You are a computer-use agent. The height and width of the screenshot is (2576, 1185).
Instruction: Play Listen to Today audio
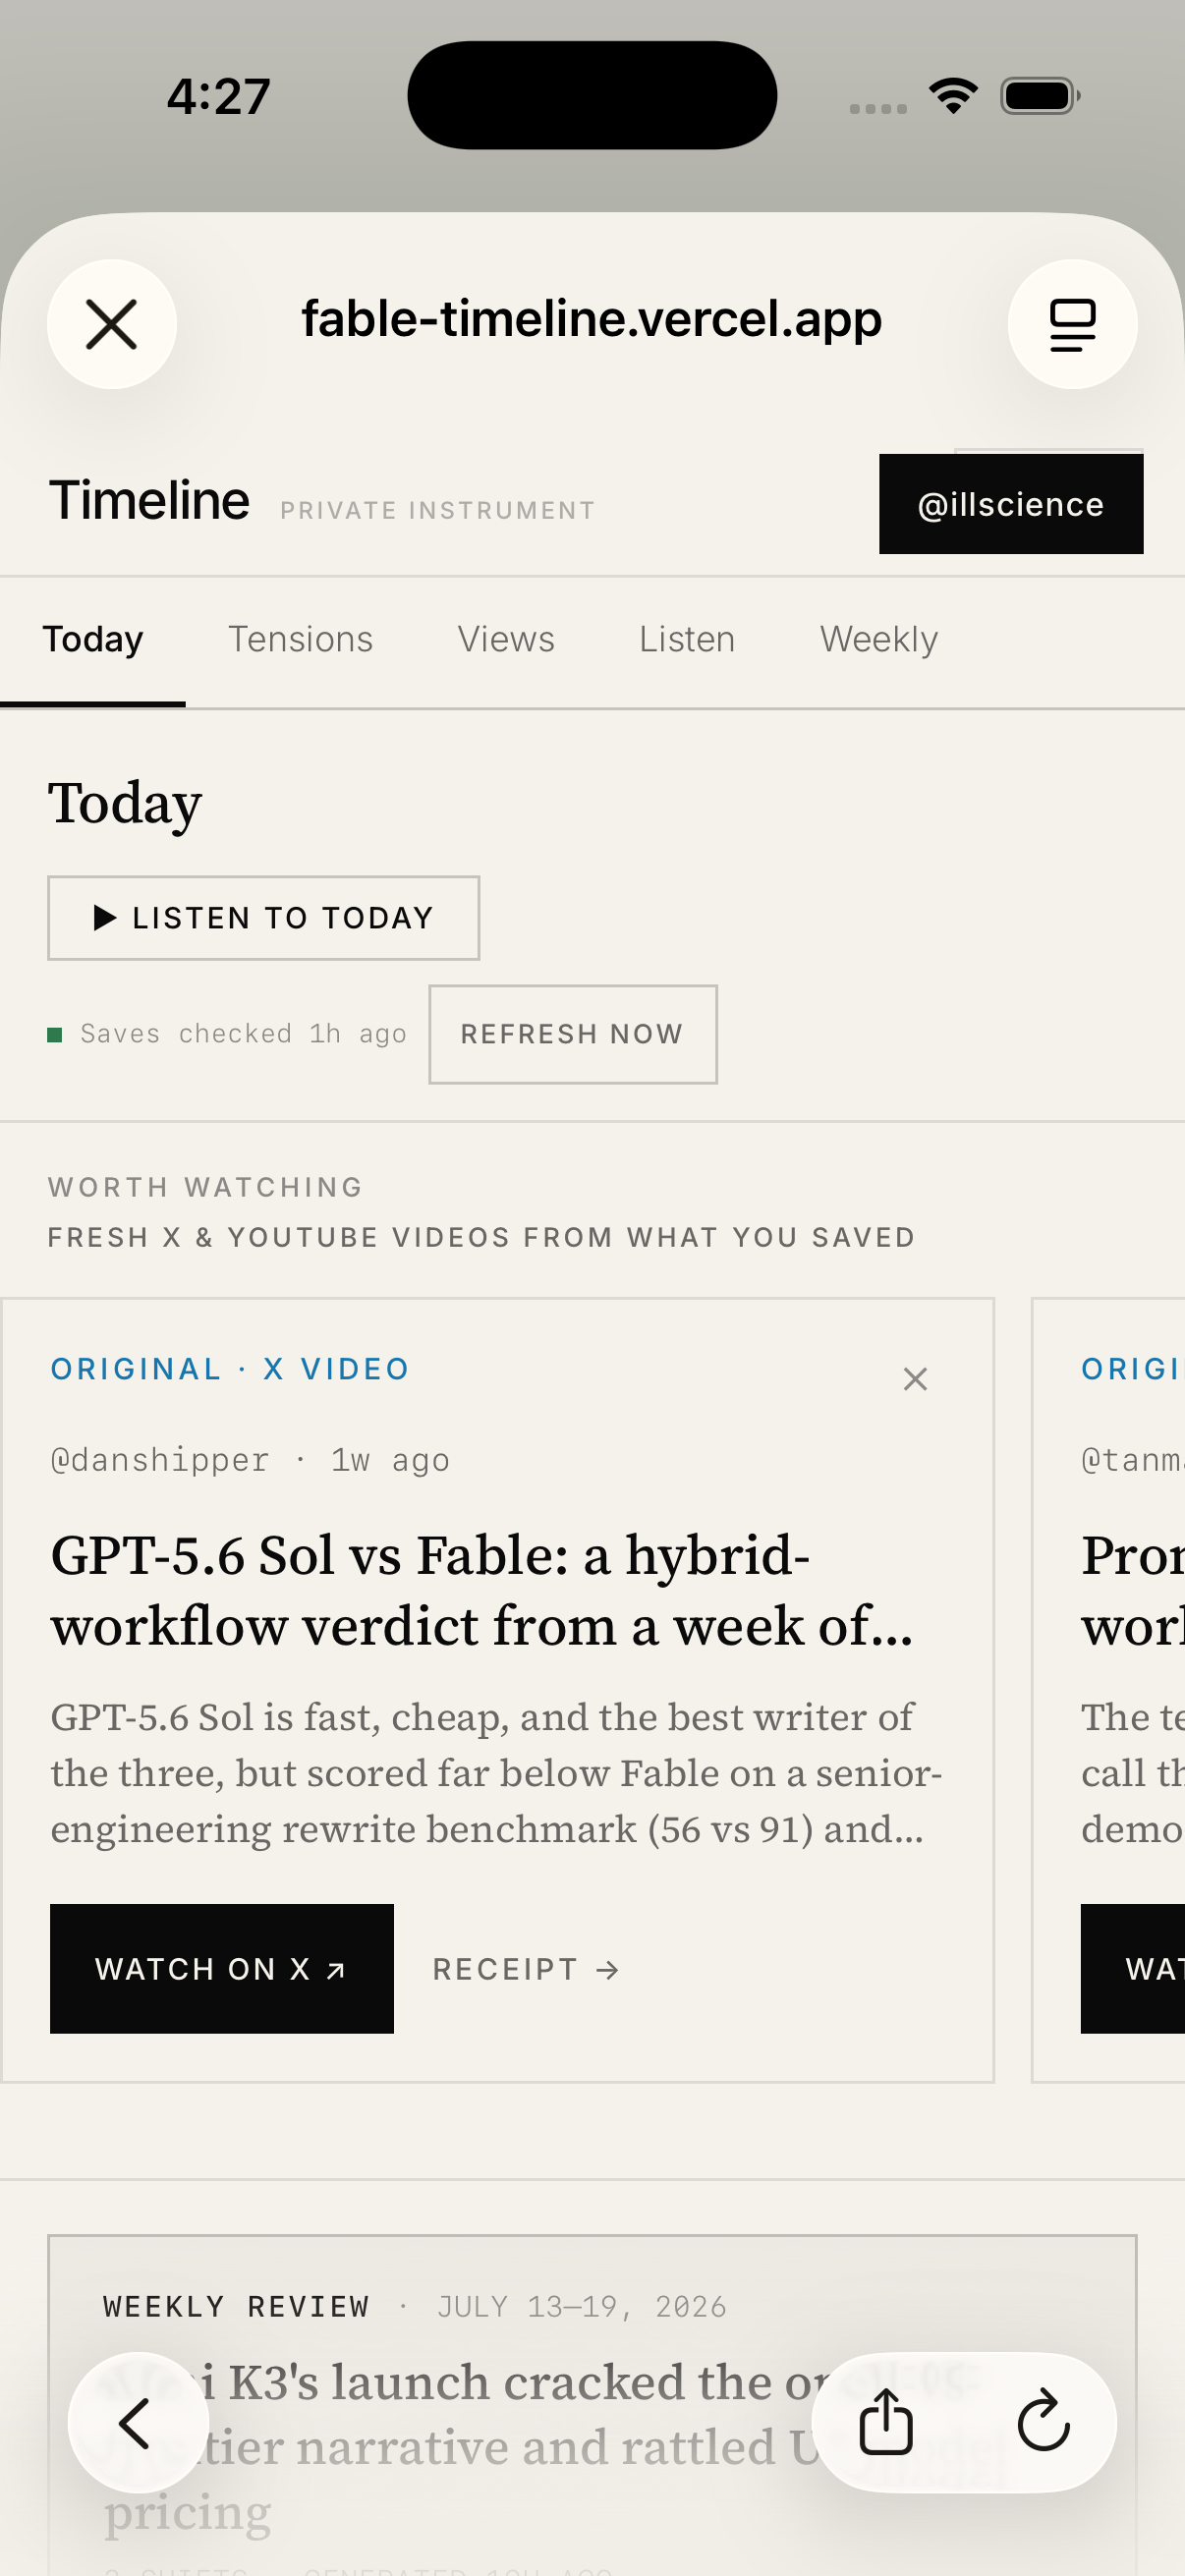[264, 918]
